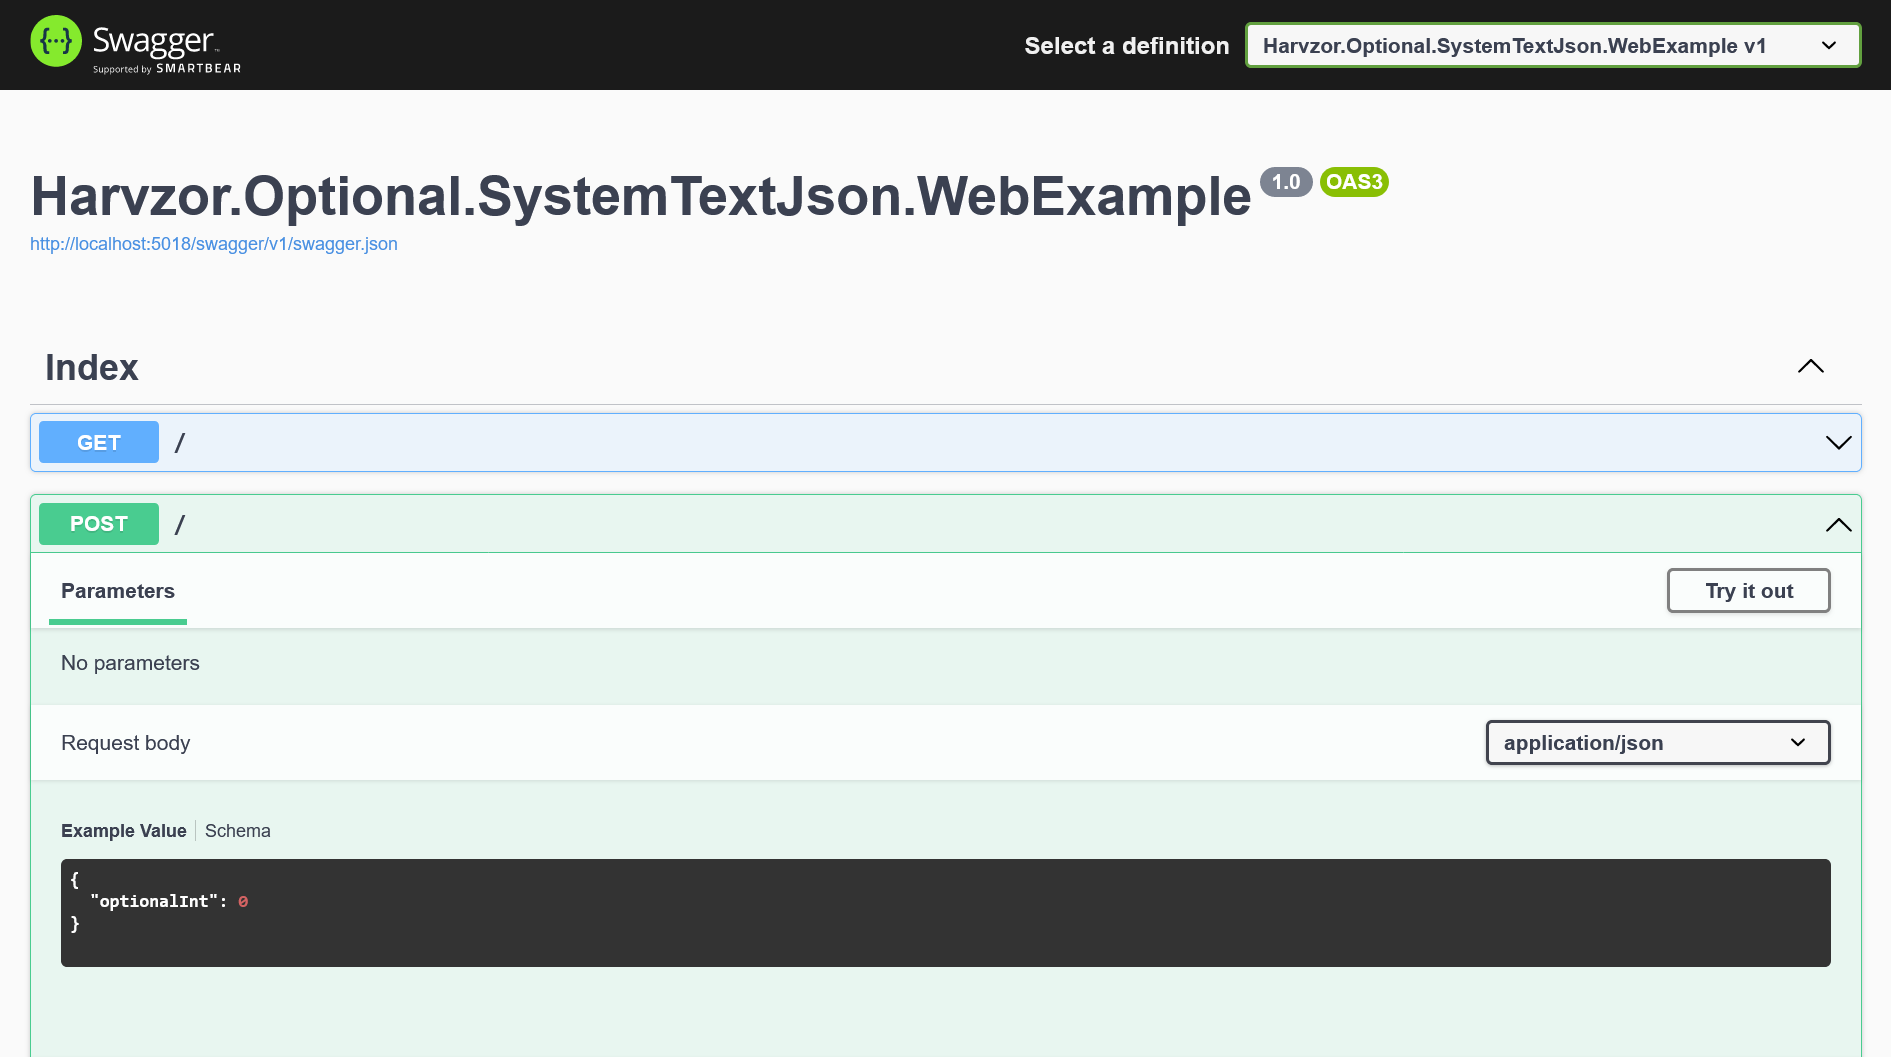
Task: Click the OAS3 badge
Action: 1354,182
